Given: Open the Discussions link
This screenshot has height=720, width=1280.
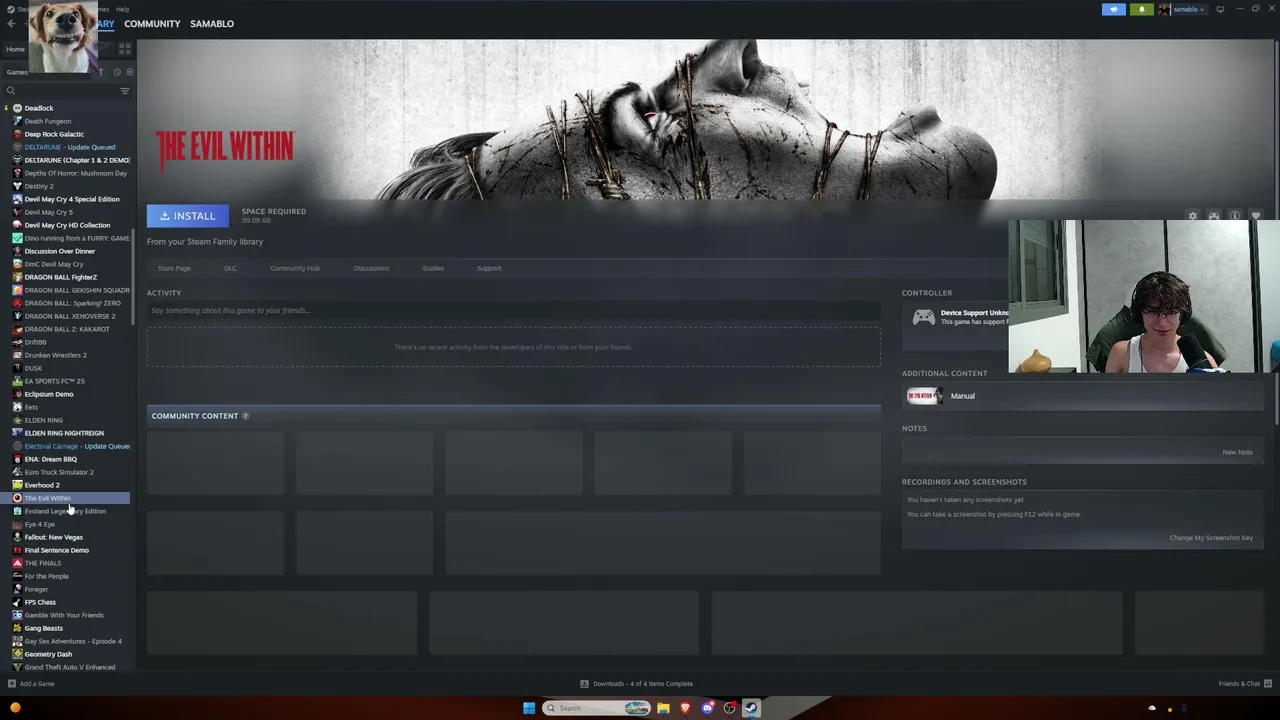Looking at the screenshot, I should 371,268.
